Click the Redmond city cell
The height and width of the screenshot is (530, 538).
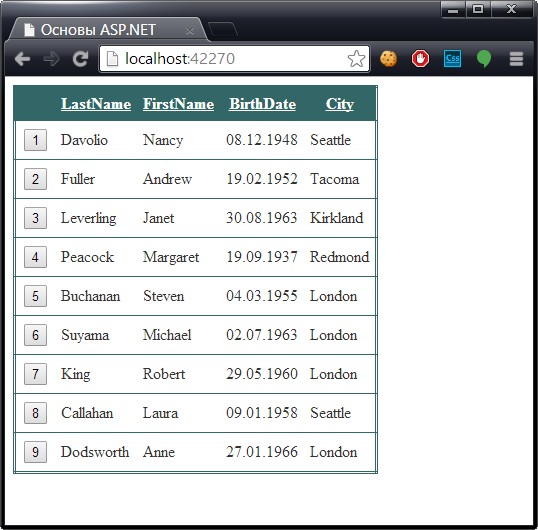coord(340,257)
